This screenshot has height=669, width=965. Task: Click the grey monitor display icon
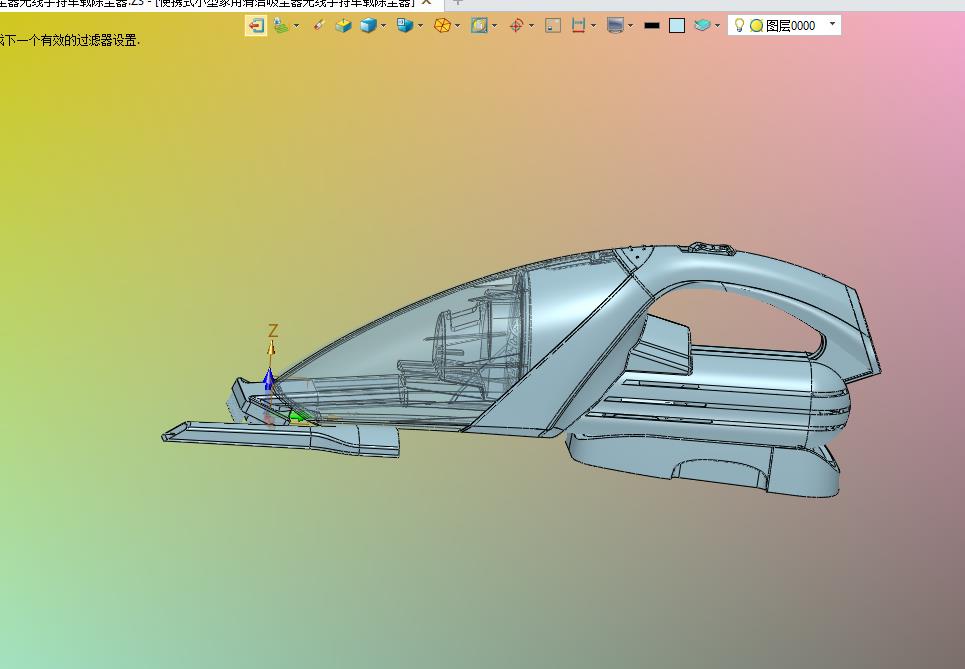(615, 25)
